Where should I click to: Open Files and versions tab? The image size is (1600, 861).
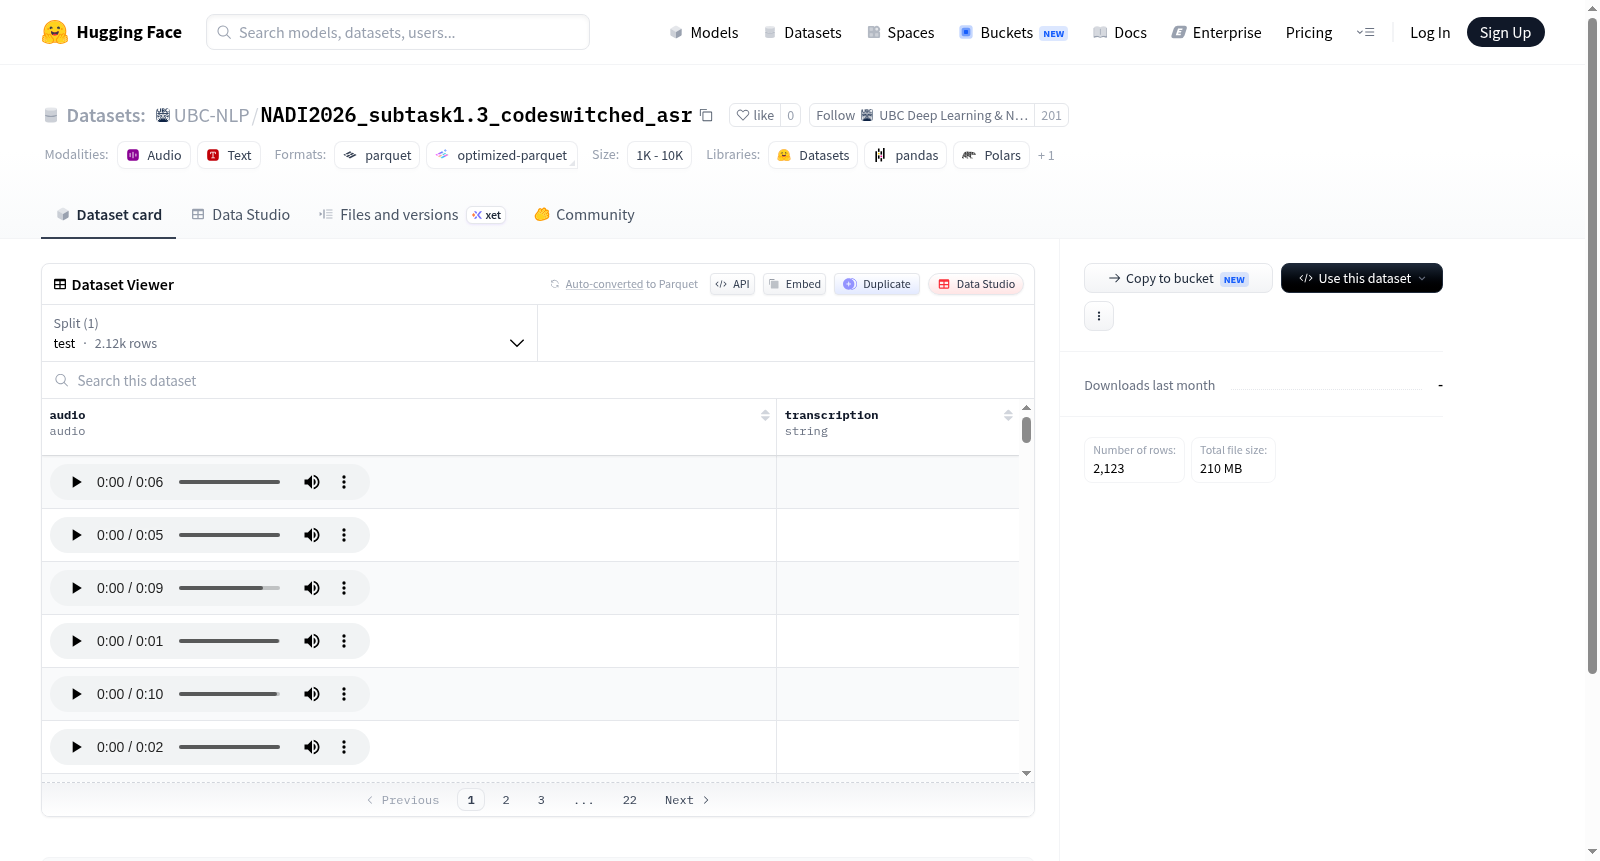pyautogui.click(x=412, y=215)
